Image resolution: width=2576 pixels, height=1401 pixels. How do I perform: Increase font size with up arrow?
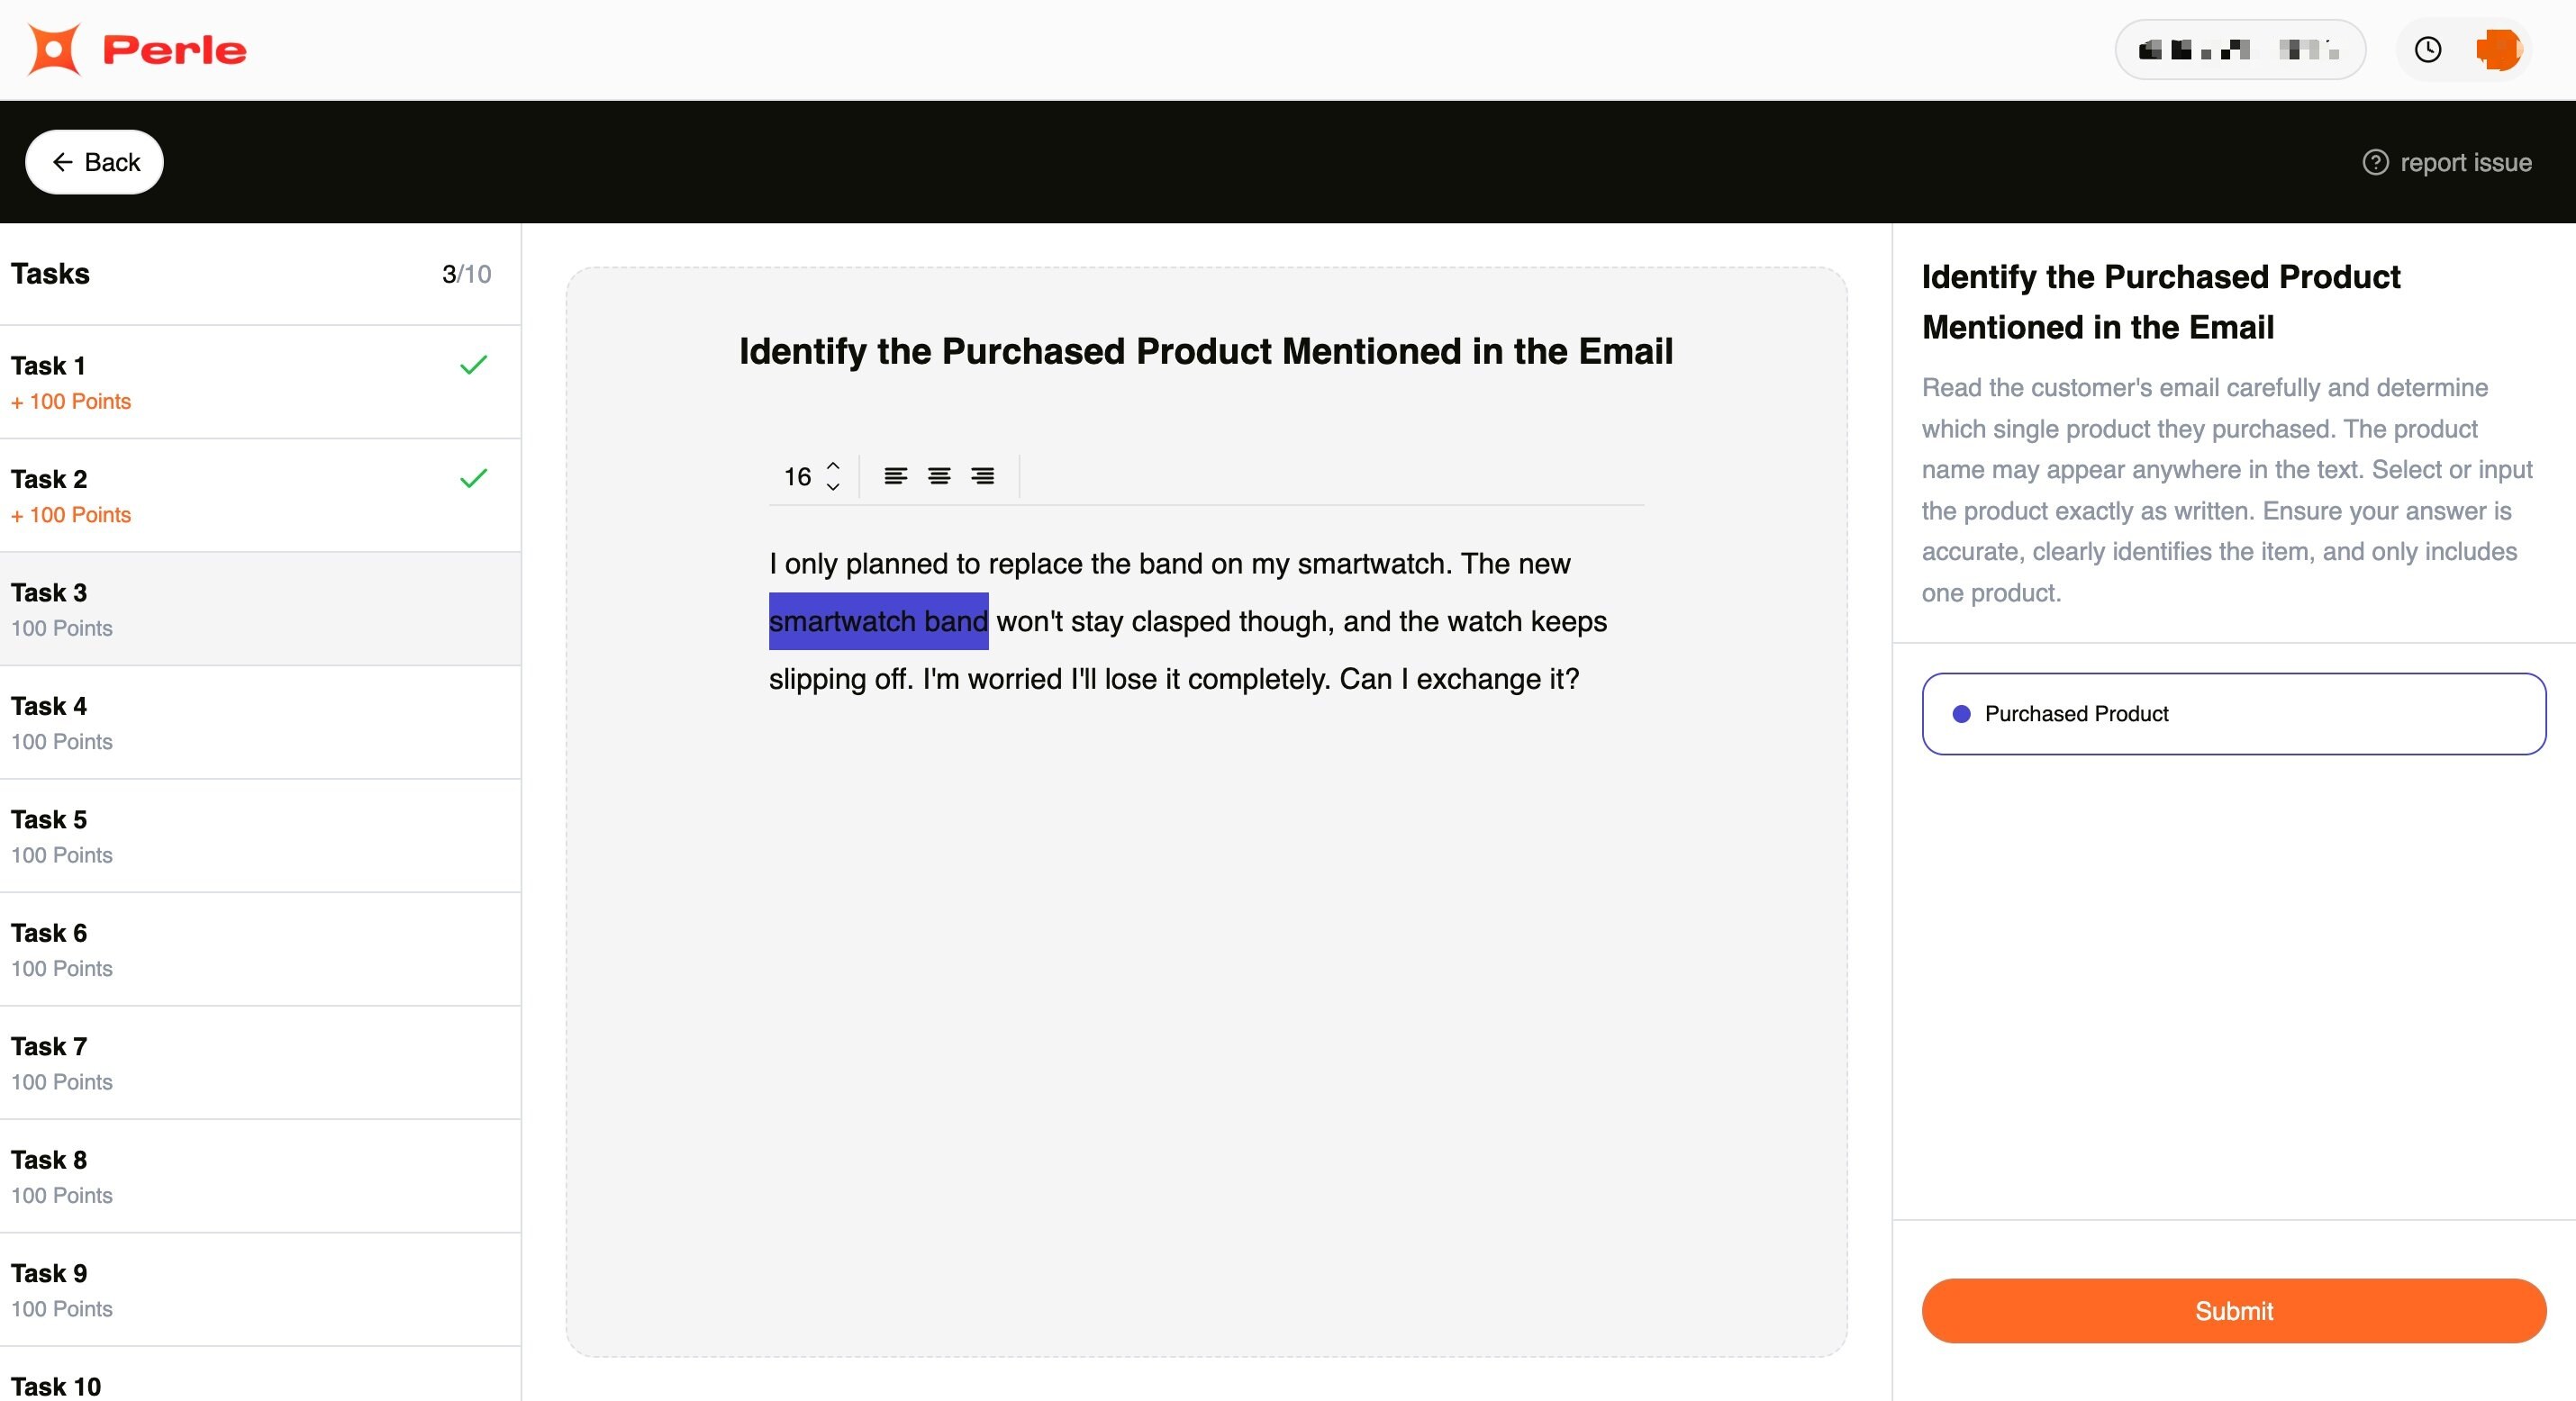[833, 465]
